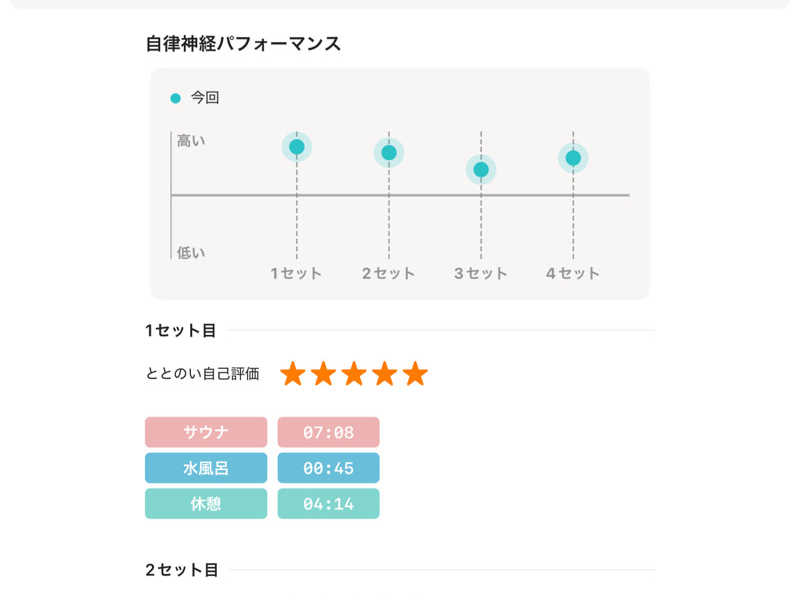The image size is (800, 600).
Task: Click the 自律神経パフォーマンス title
Action: point(243,43)
